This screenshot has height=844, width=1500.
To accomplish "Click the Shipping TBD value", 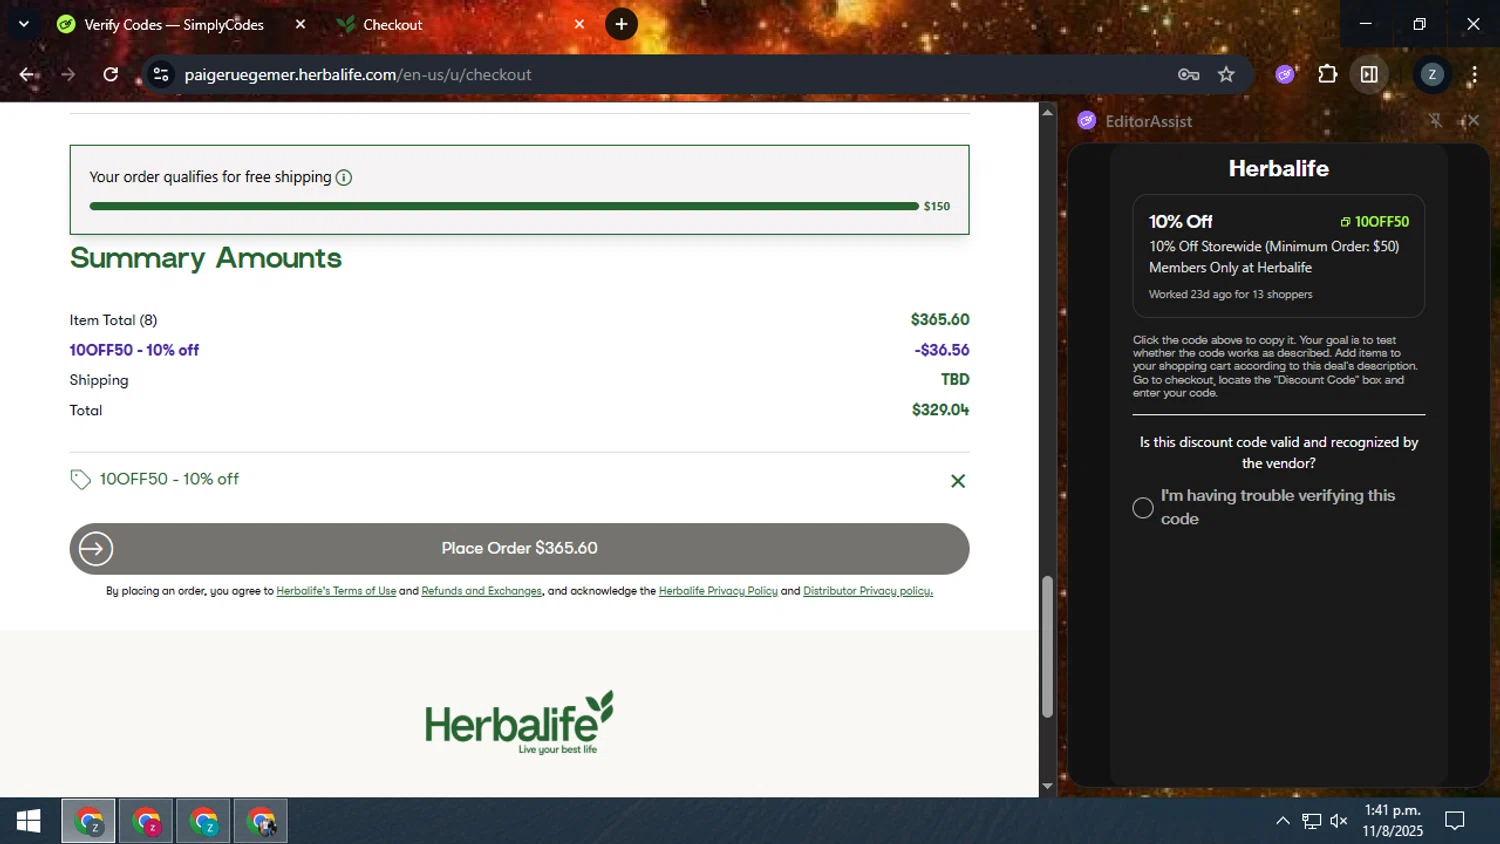I will click(x=955, y=380).
